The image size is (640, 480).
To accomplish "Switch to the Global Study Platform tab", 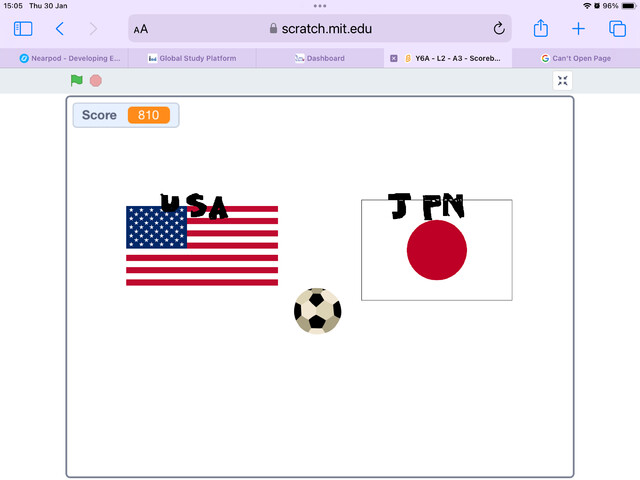I will (x=192, y=58).
